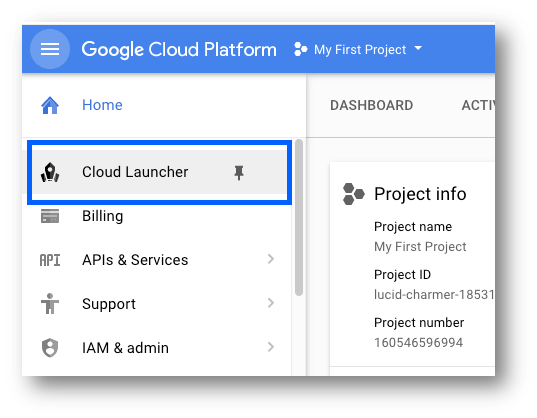Toggle the pin next to Cloud Launcher
537x418 pixels.
239,173
